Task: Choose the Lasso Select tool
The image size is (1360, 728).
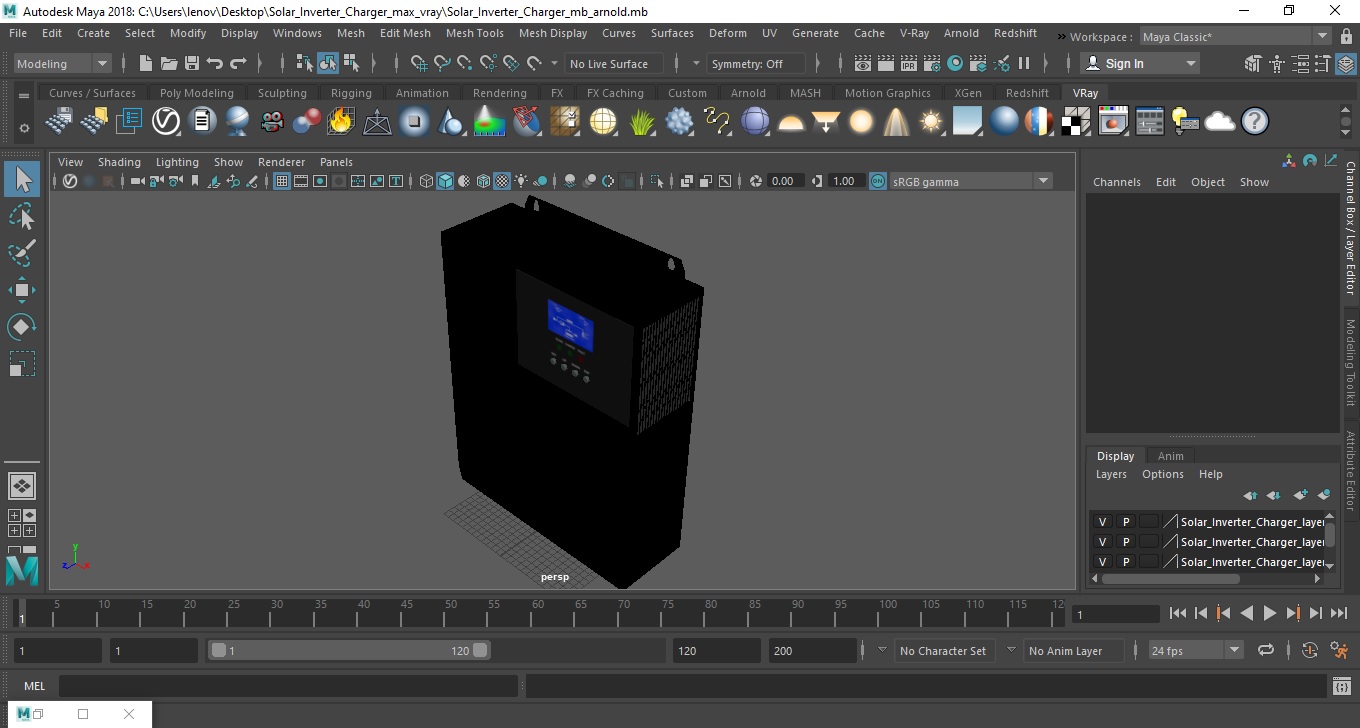Action: [22, 216]
